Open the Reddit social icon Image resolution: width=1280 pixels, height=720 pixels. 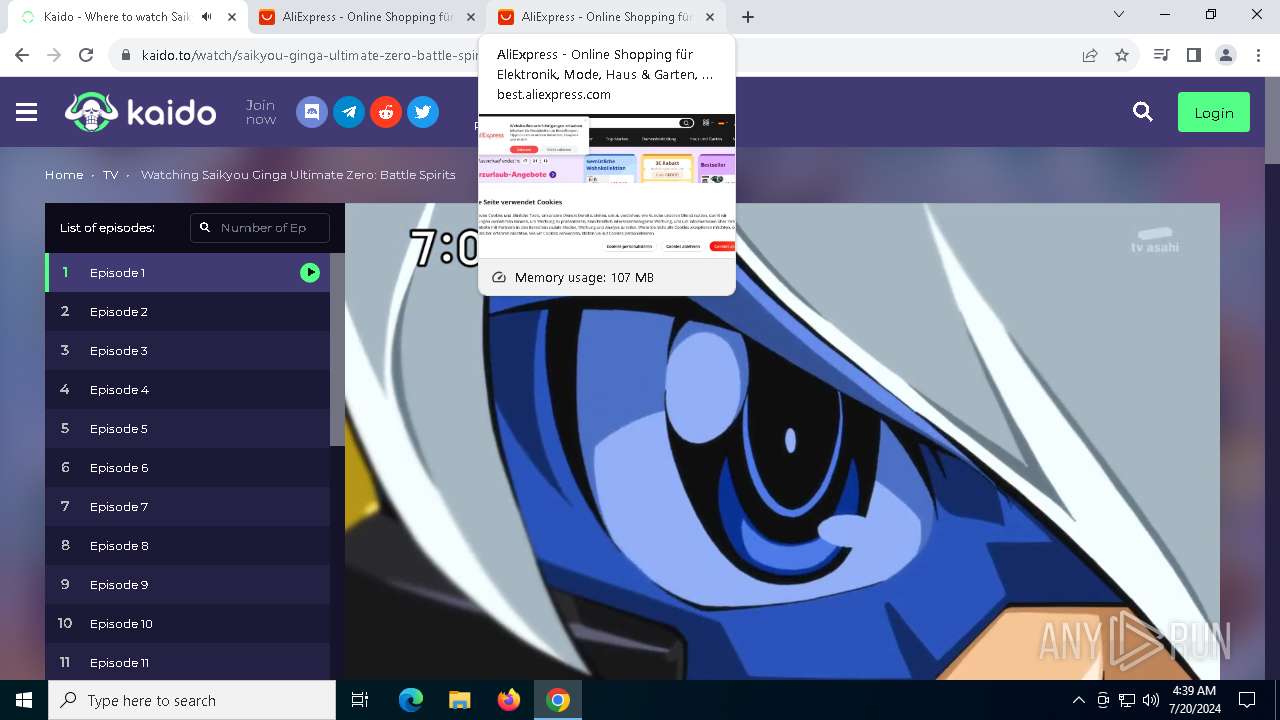tap(386, 112)
